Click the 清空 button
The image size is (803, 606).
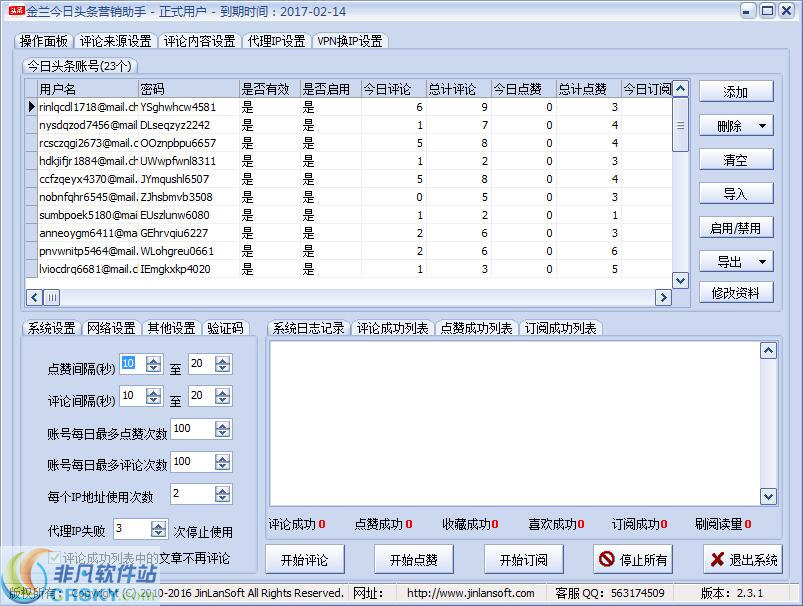coord(736,160)
